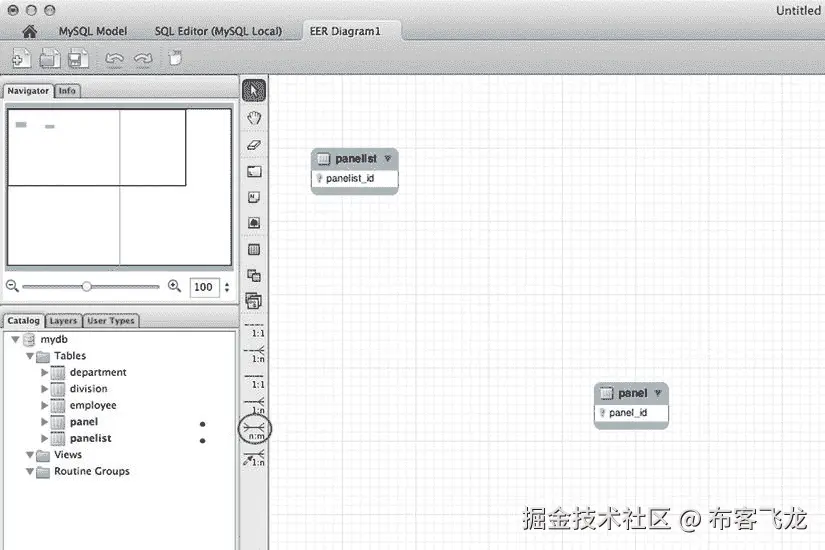Select first 1:1 non-identifying relationship tool
The height and width of the screenshot is (550, 825).
point(255,330)
